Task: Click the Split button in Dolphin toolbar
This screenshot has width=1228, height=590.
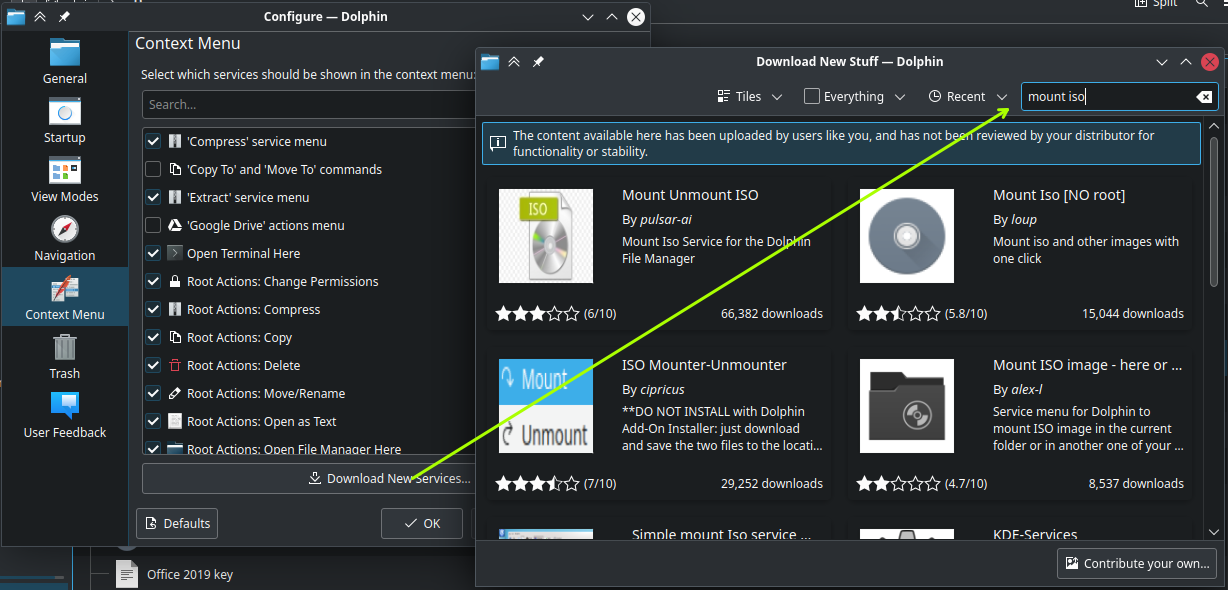Action: [1156, 4]
